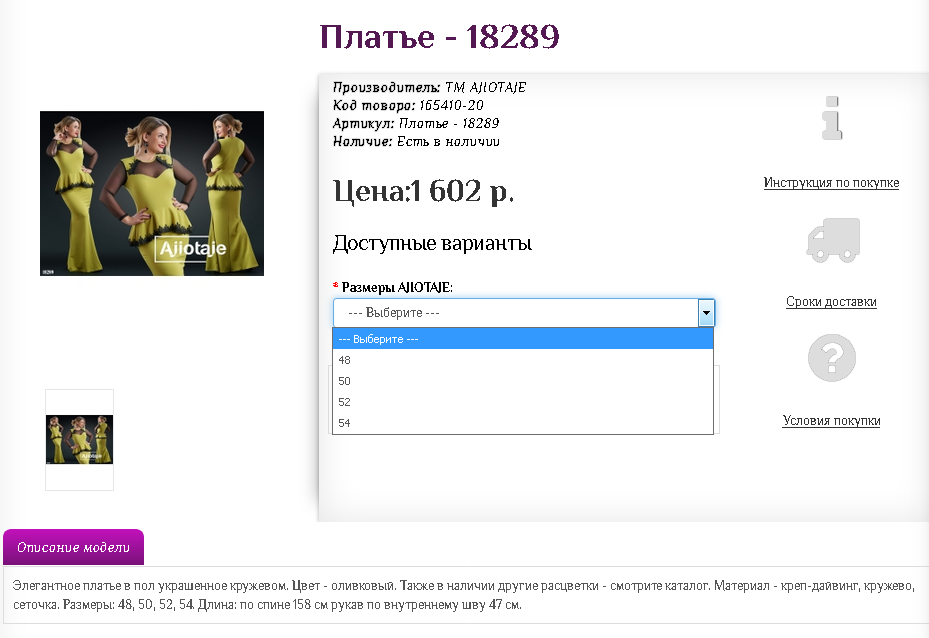Click the price text Цена:1 602 р.
Image resolution: width=929 pixels, height=638 pixels.
(x=424, y=191)
